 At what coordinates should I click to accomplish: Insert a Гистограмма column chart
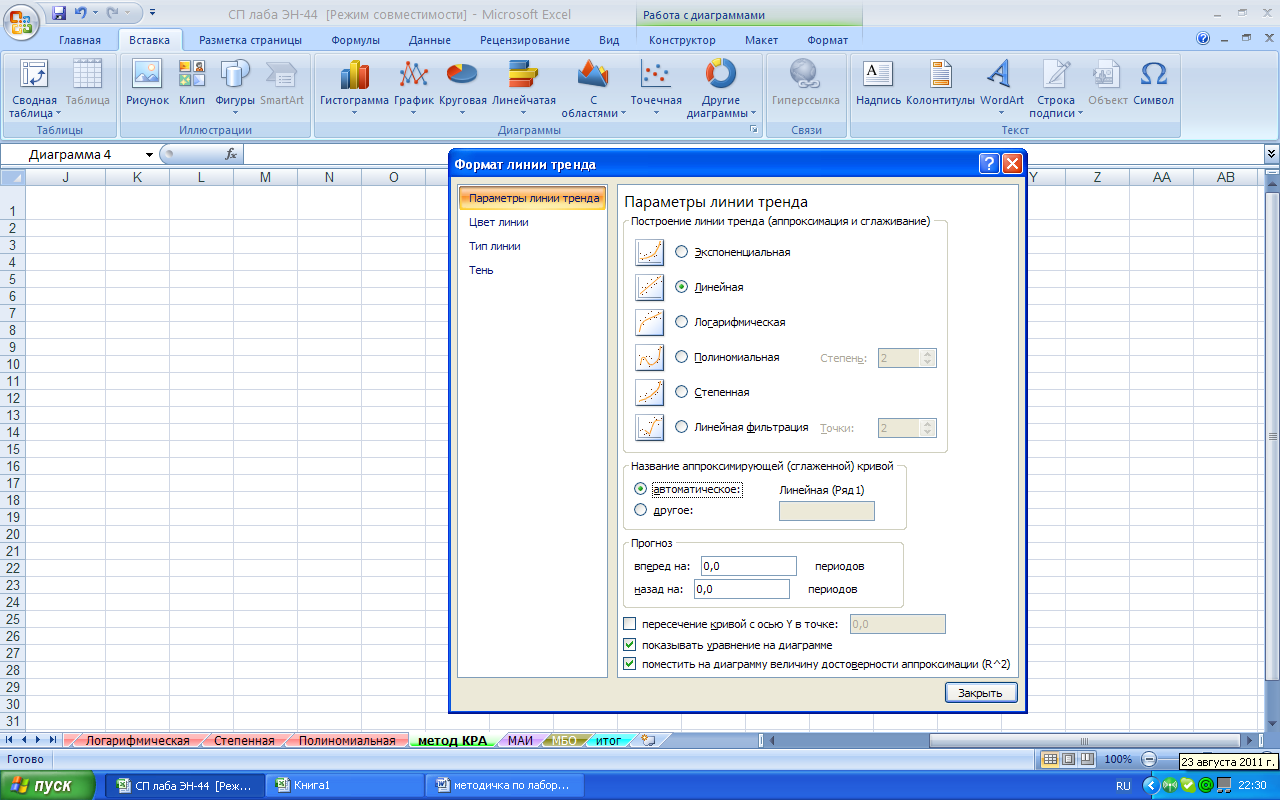[x=354, y=88]
